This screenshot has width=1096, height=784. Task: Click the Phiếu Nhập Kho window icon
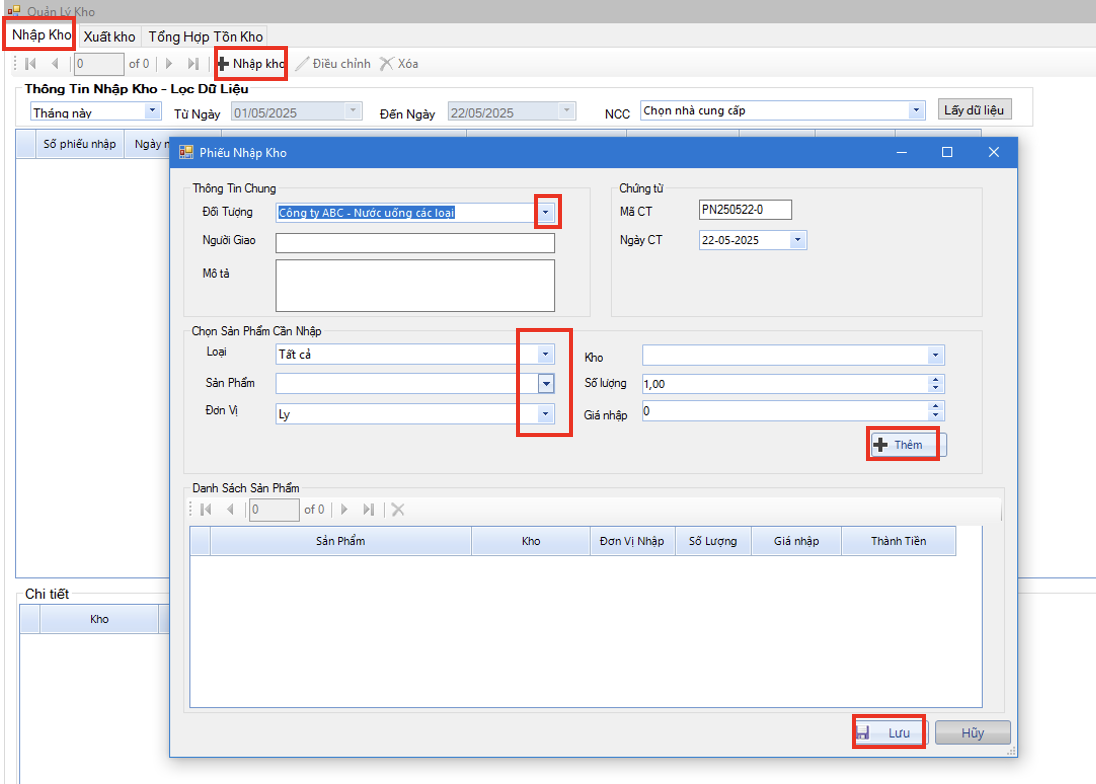click(x=186, y=152)
